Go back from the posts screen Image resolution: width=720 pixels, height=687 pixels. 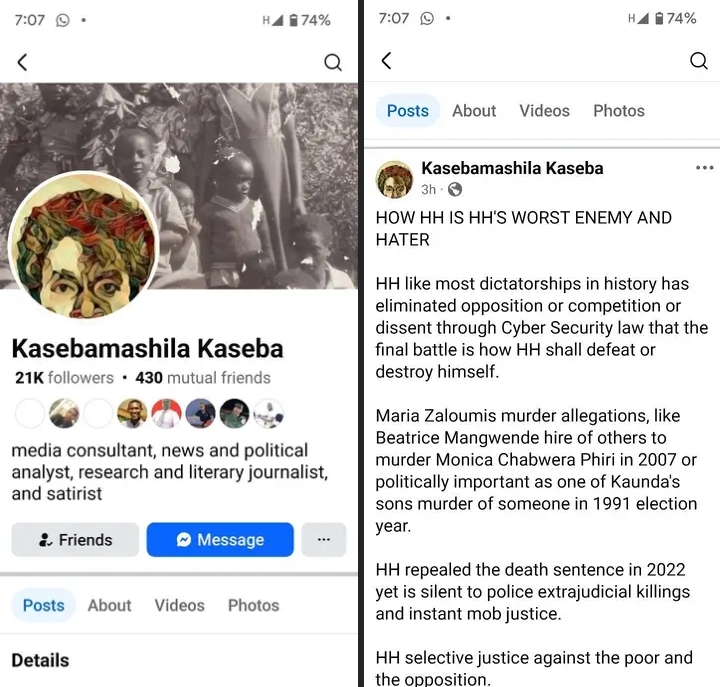click(x=387, y=61)
